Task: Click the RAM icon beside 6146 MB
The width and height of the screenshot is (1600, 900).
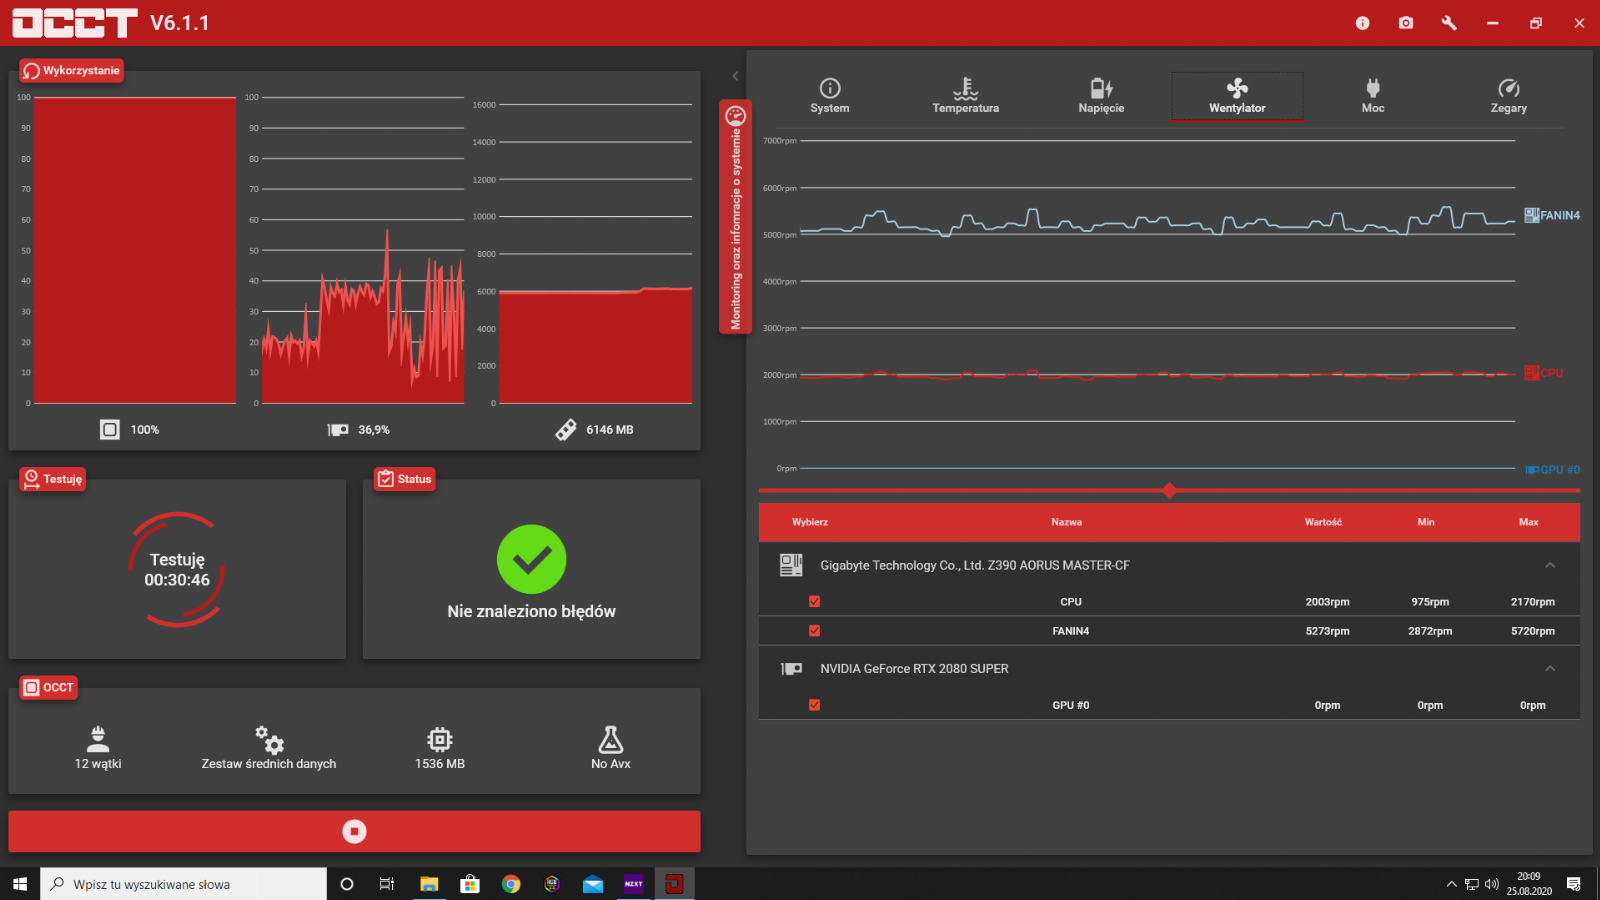Action: pyautogui.click(x=566, y=429)
